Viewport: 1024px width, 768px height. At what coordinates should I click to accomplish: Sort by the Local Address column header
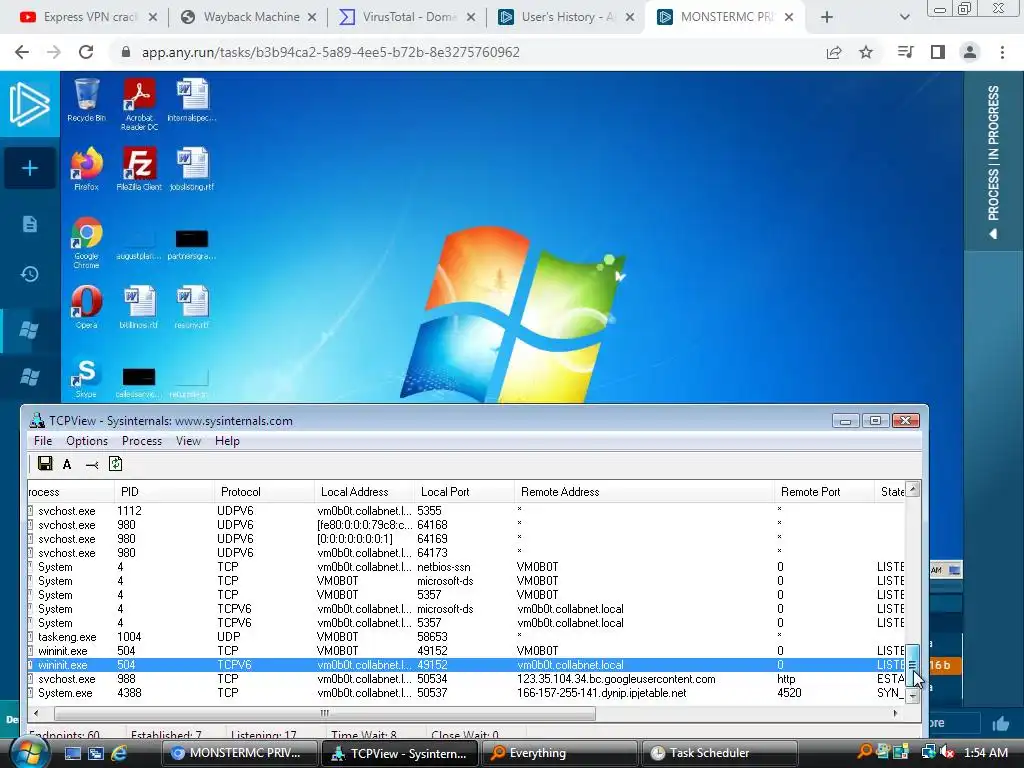(x=364, y=492)
